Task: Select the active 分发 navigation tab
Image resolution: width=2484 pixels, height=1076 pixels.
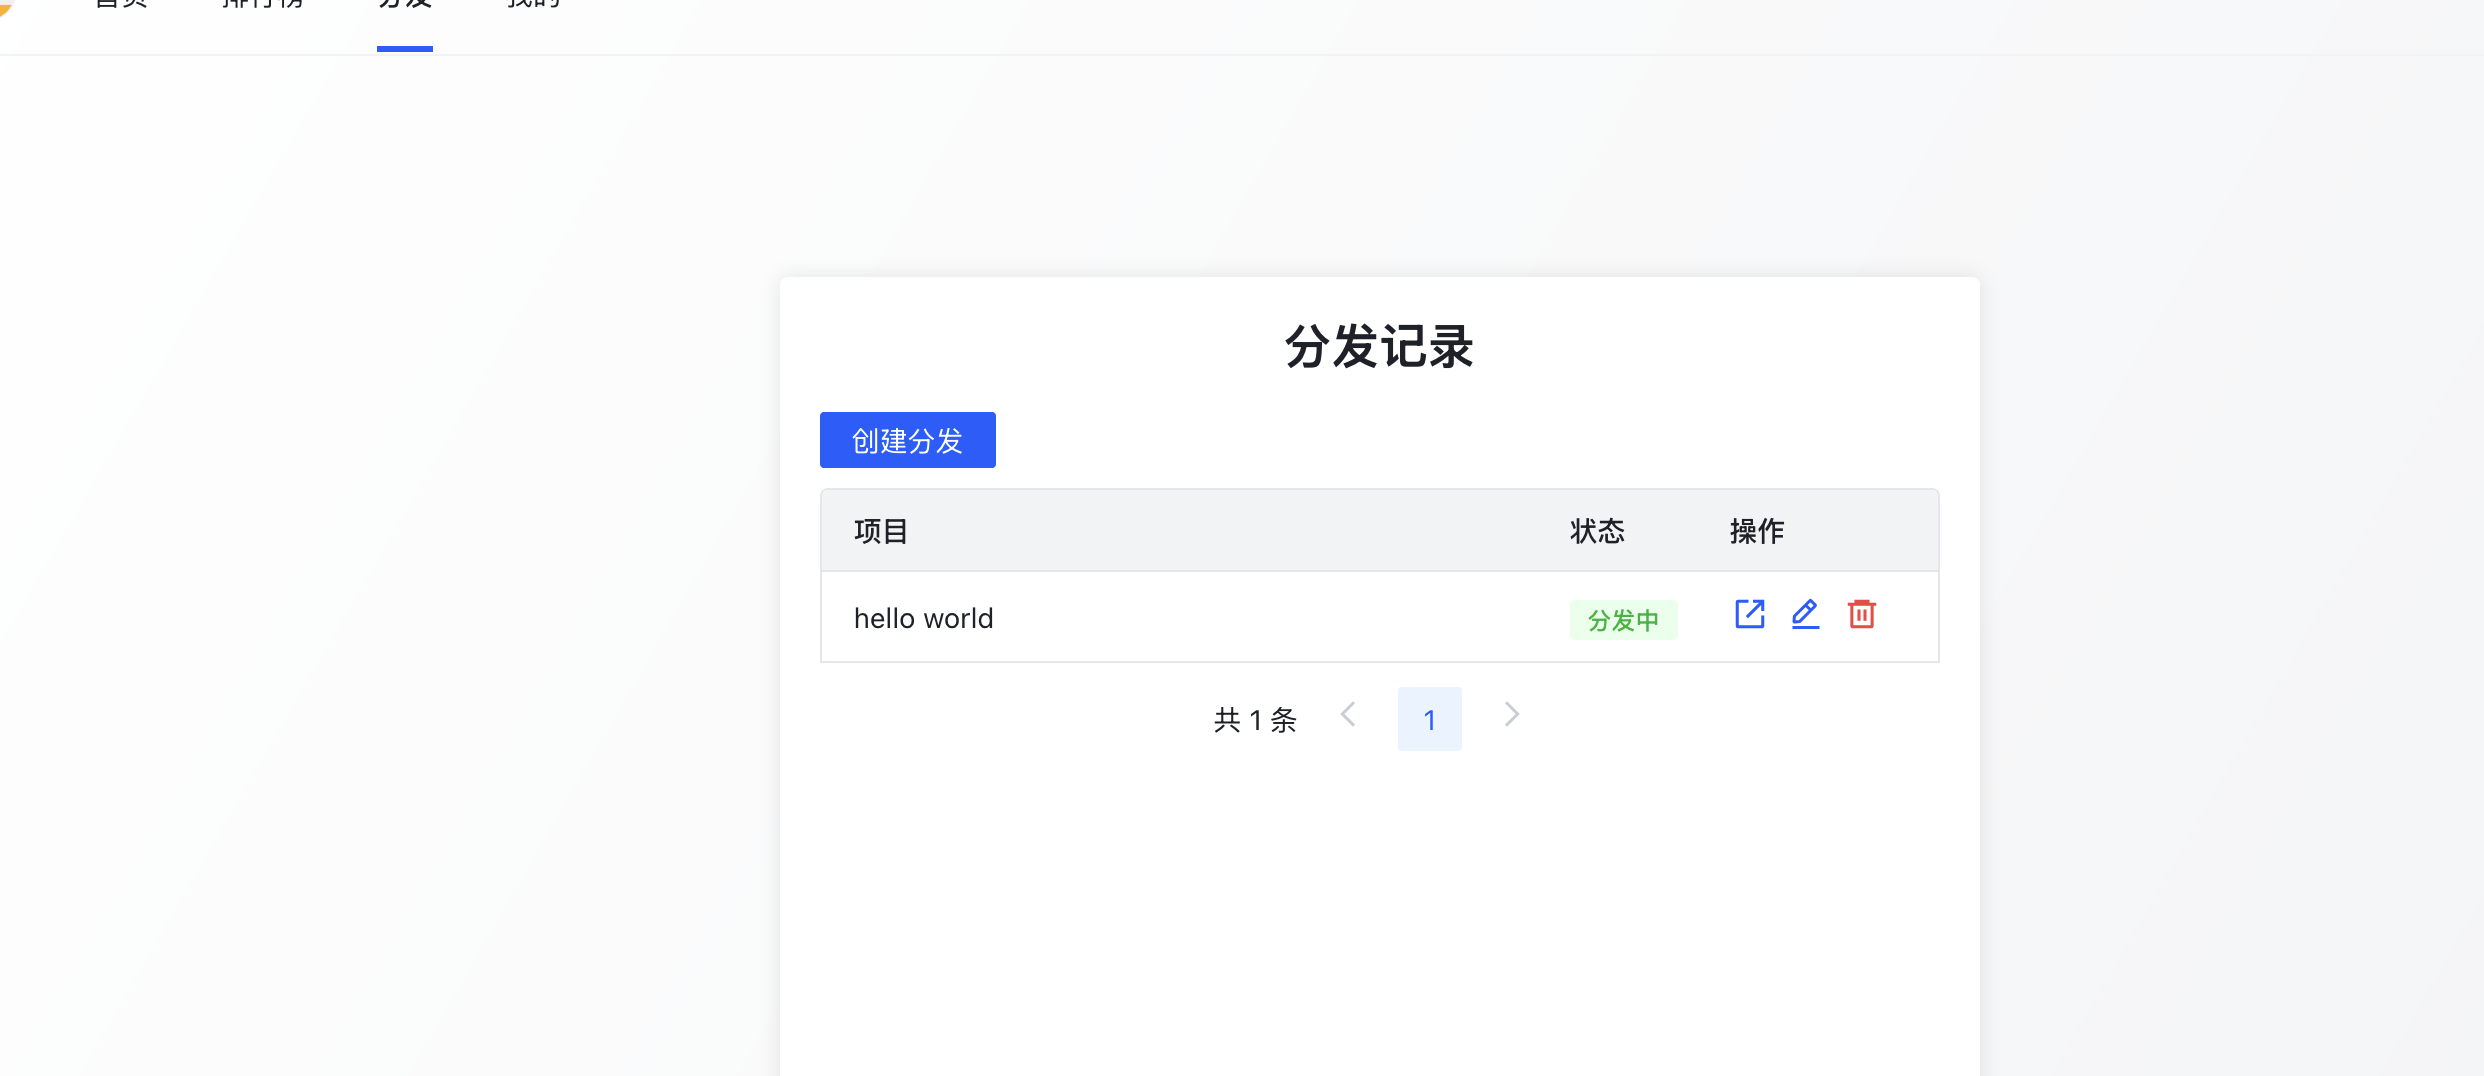Action: tap(405, 4)
